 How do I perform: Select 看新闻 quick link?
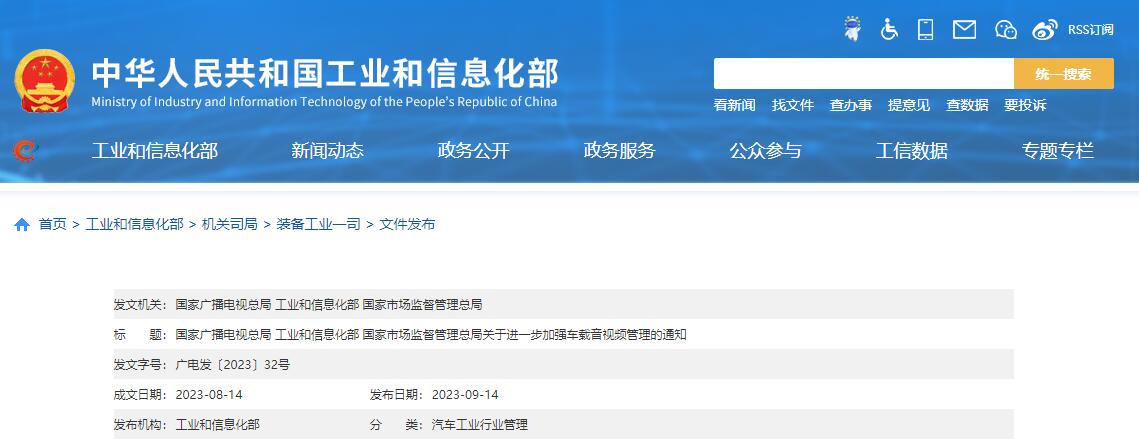[x=734, y=105]
